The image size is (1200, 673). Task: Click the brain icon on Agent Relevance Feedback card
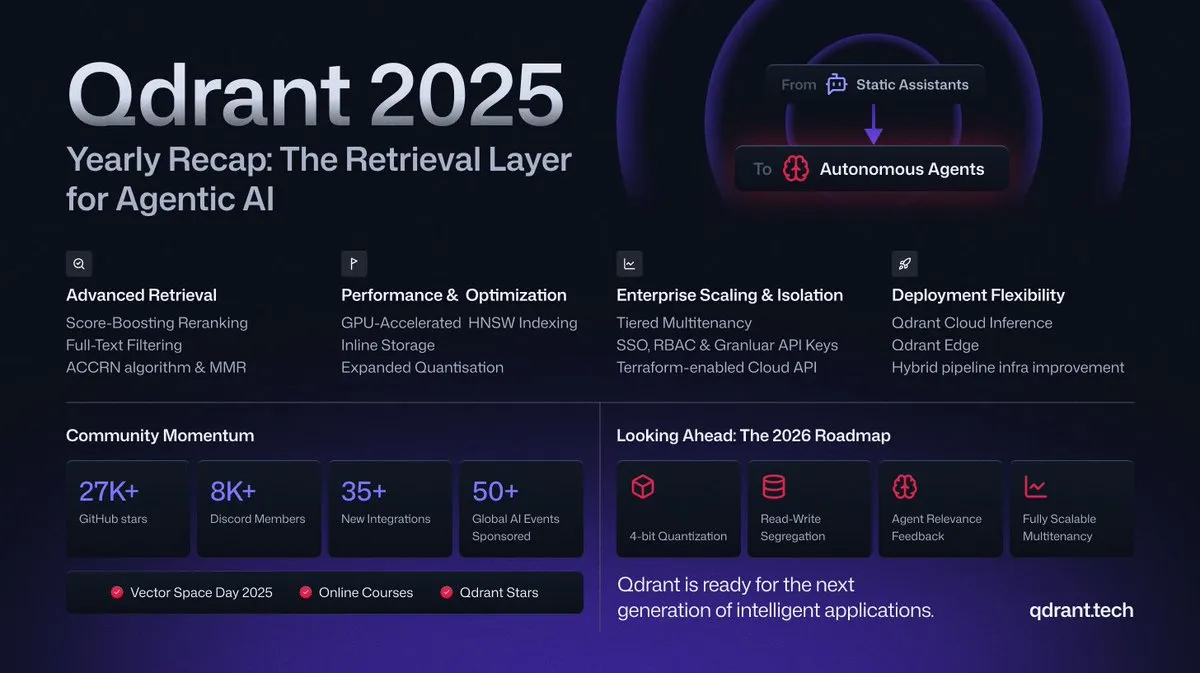pos(904,487)
